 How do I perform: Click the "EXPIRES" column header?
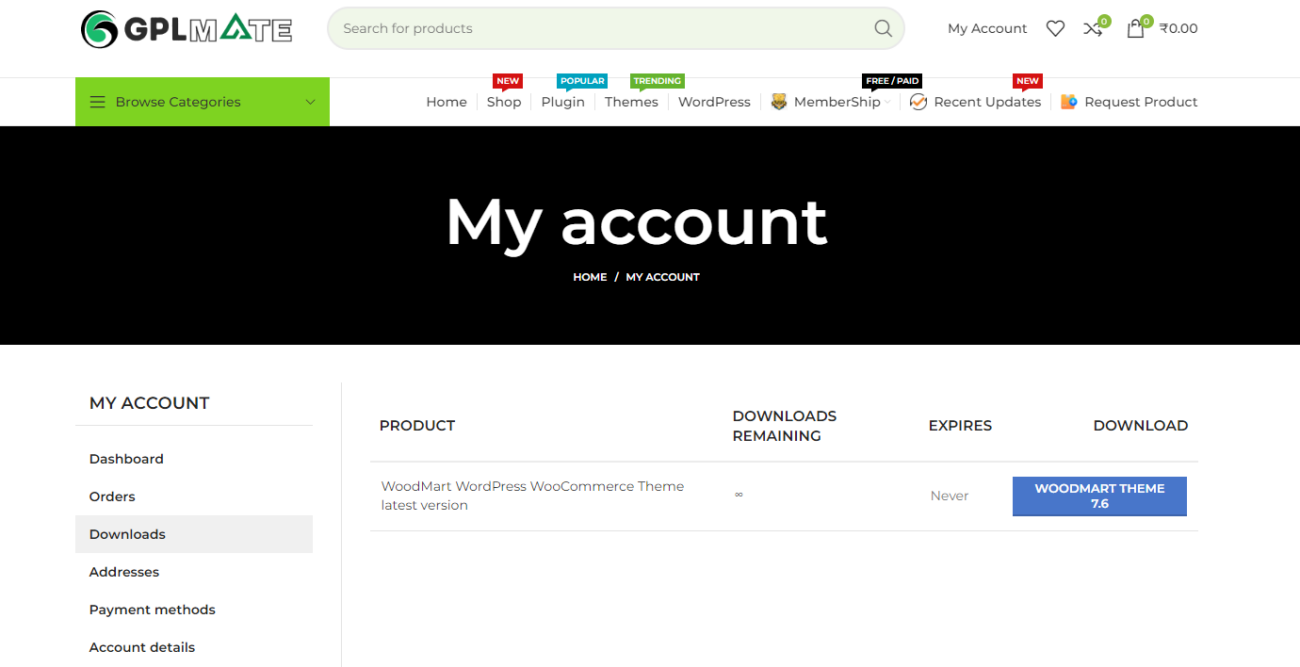pos(960,426)
